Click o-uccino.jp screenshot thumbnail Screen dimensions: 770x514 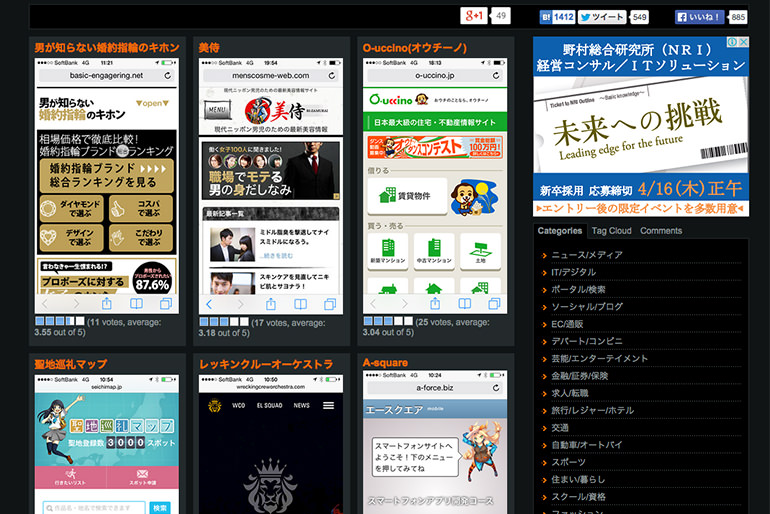435,186
